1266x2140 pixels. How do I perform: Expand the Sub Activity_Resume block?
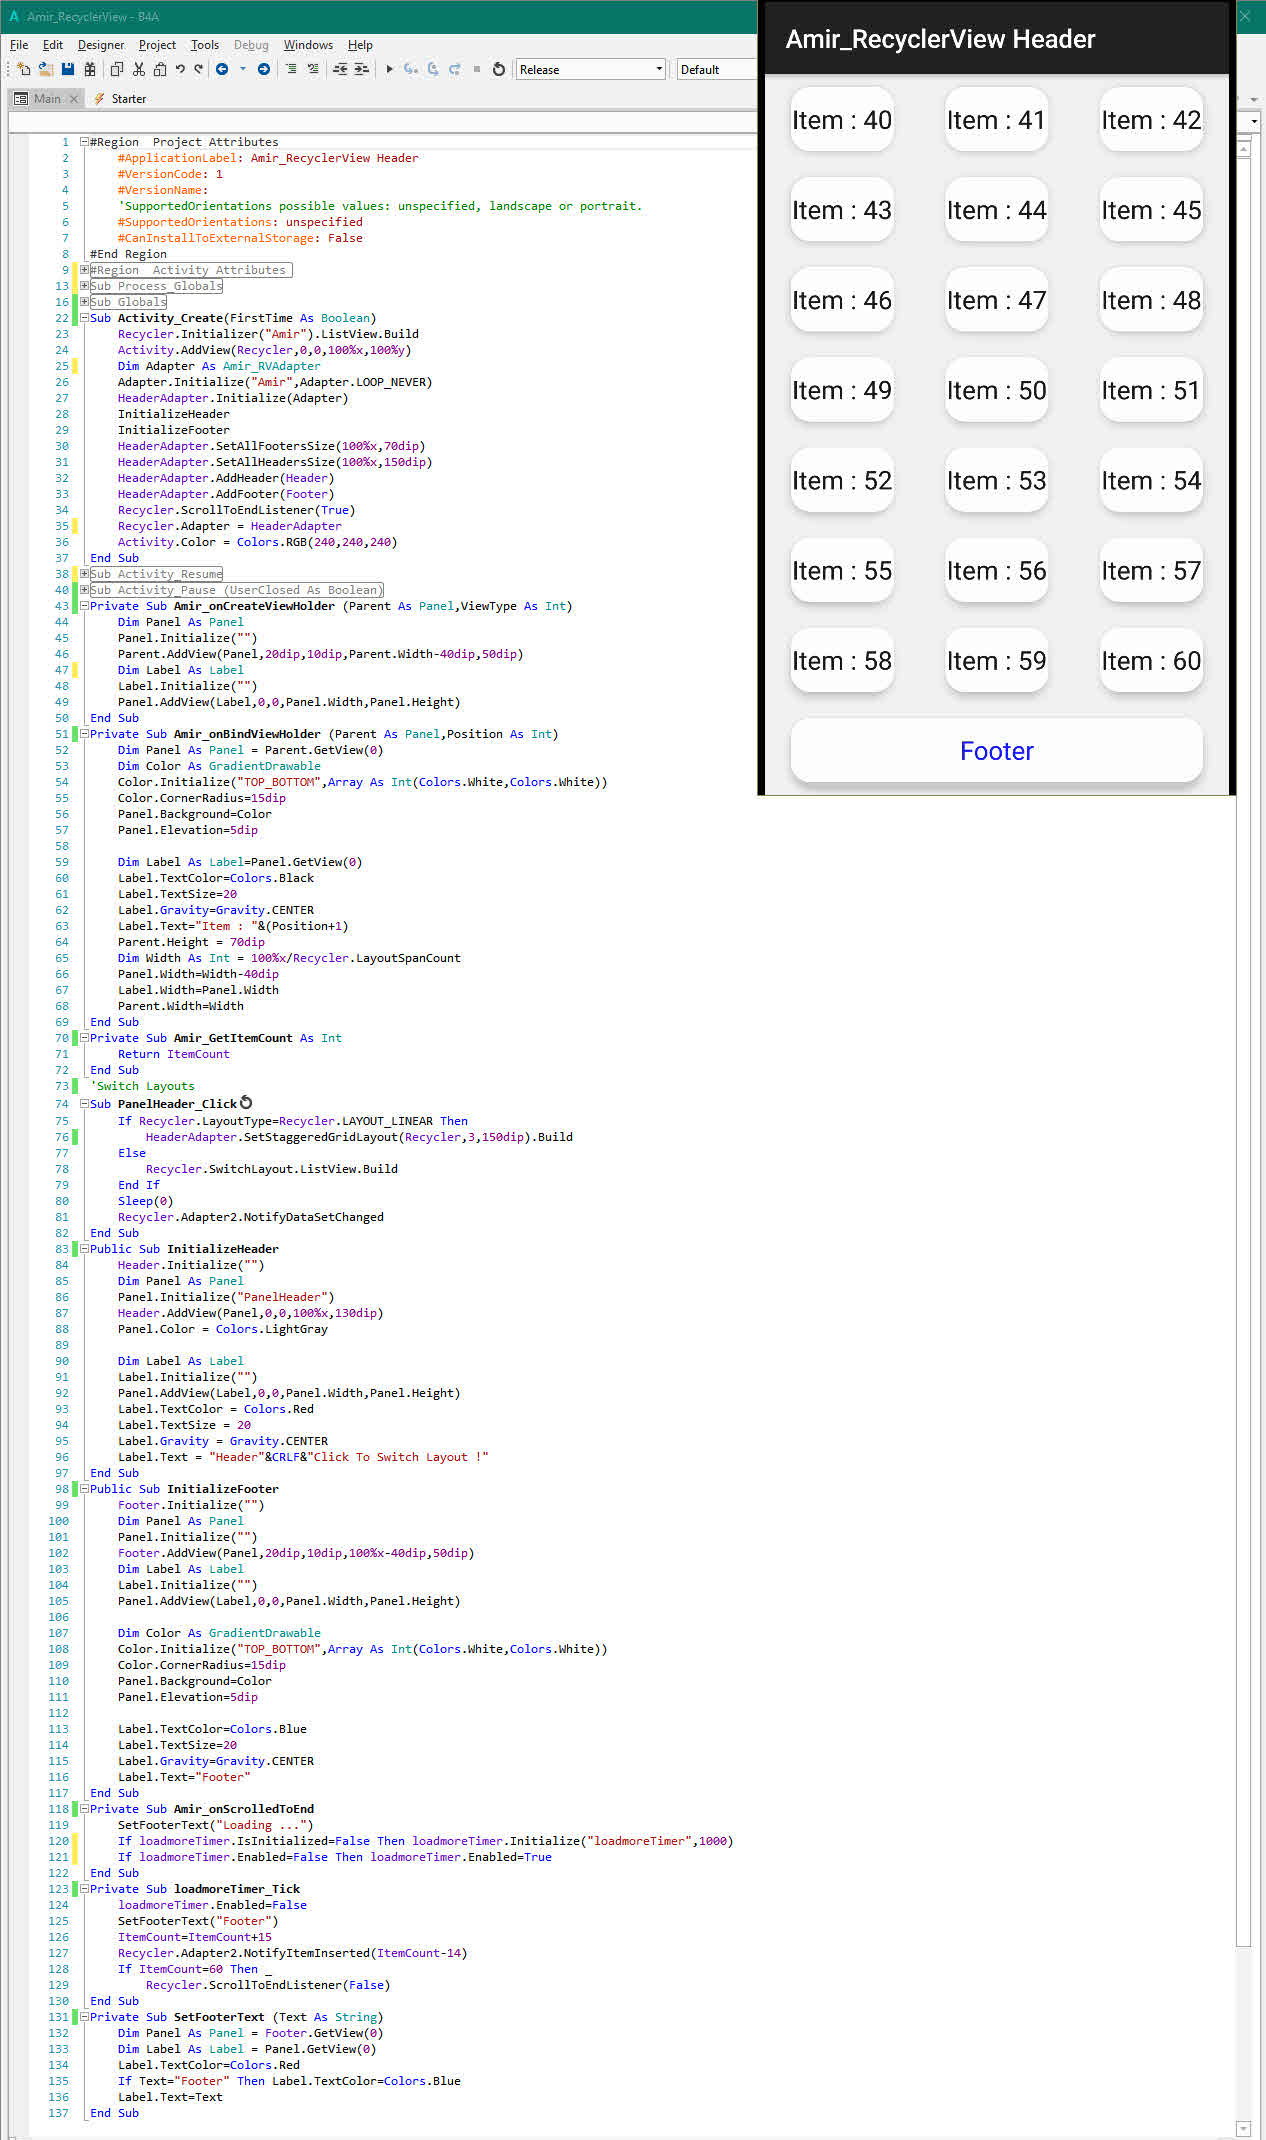85,574
